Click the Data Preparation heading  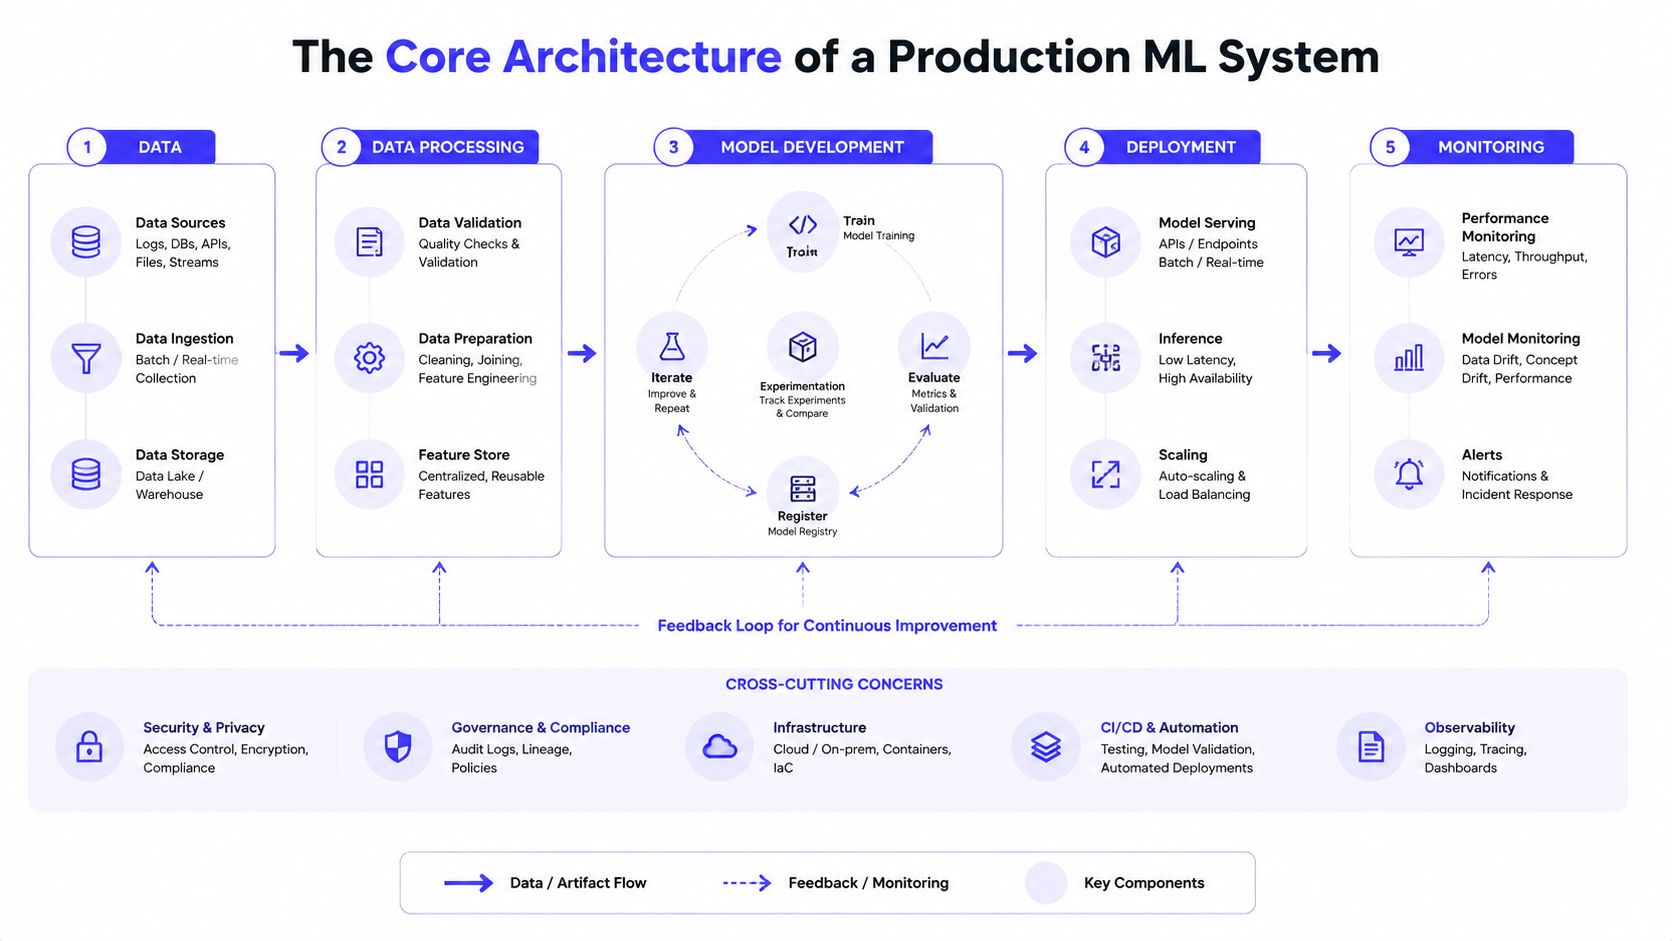[475, 339]
